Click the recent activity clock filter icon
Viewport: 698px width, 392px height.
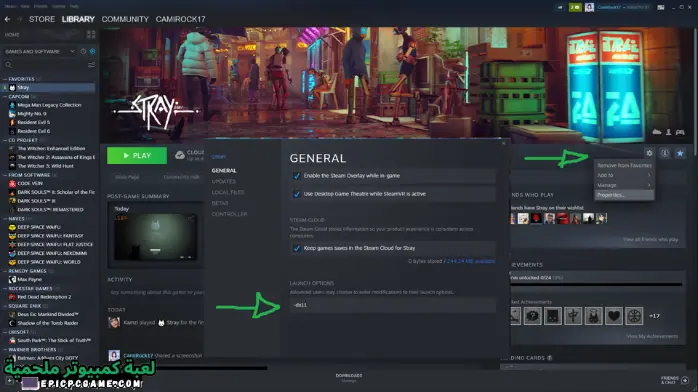tap(83, 52)
